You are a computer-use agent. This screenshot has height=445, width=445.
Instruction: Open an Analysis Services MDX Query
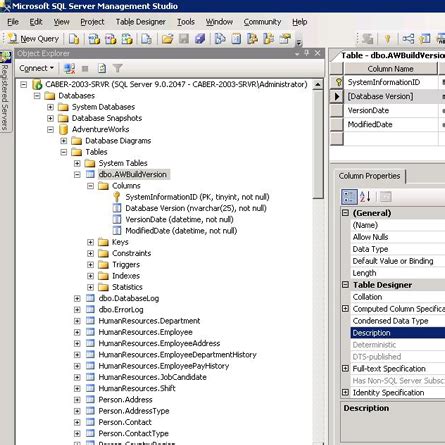pyautogui.click(x=94, y=39)
